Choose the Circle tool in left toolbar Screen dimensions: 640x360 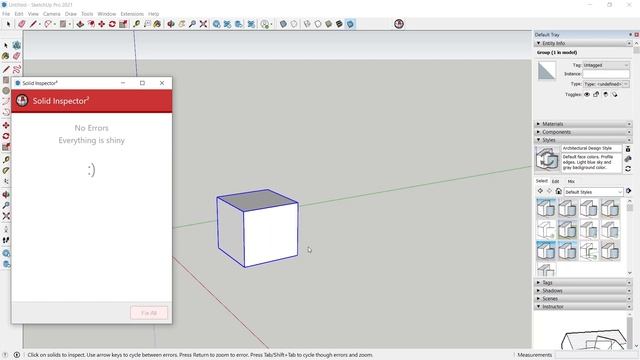[x=6, y=91]
